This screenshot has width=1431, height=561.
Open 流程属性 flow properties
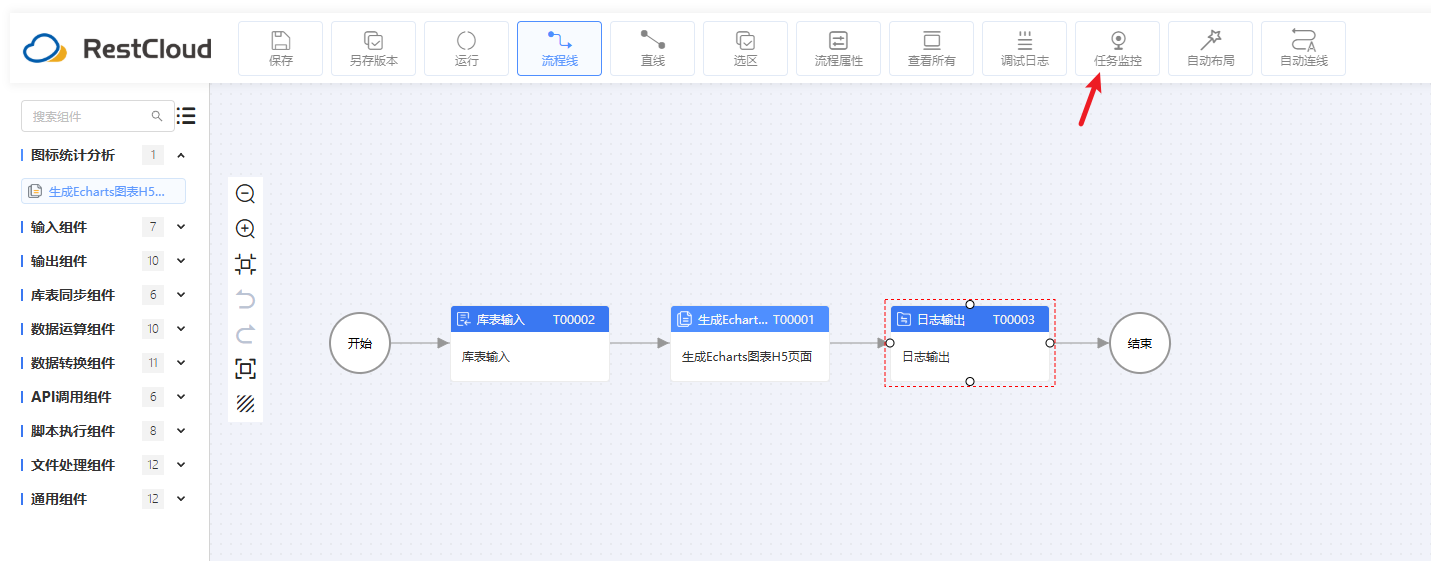point(838,48)
